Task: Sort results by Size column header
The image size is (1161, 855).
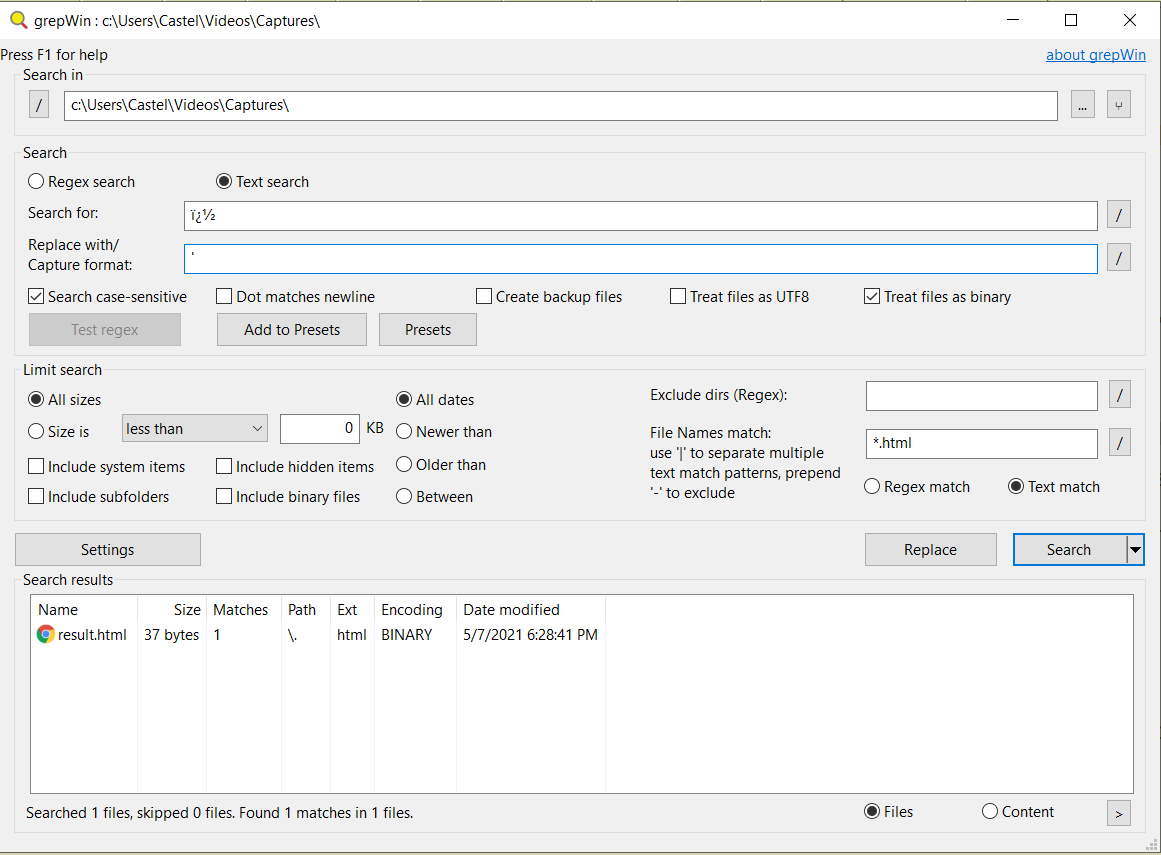Action: point(173,609)
